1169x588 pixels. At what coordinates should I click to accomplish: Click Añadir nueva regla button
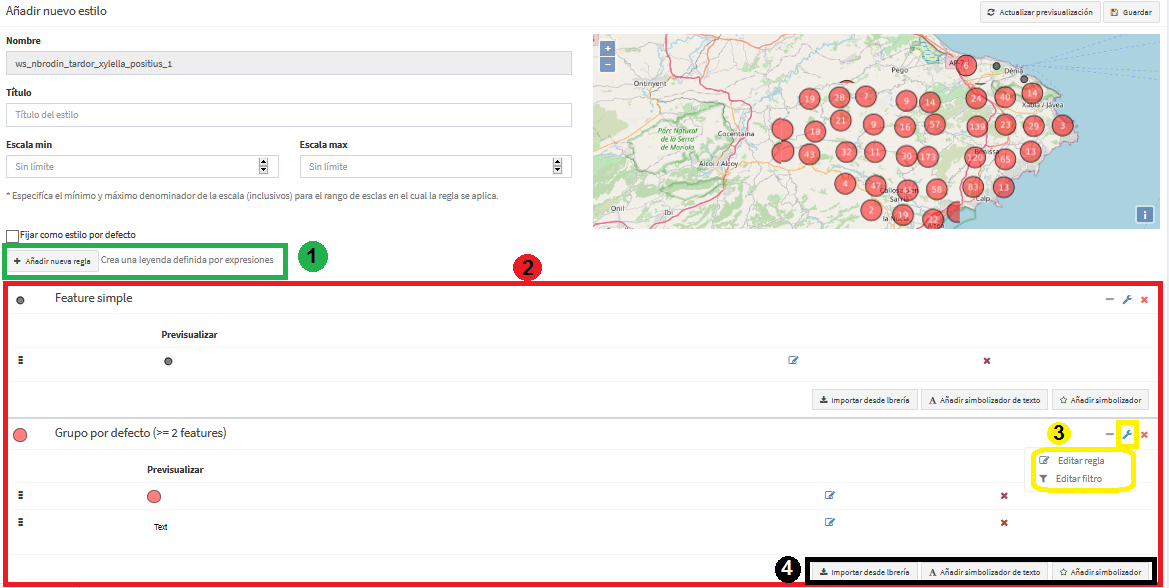(52, 262)
